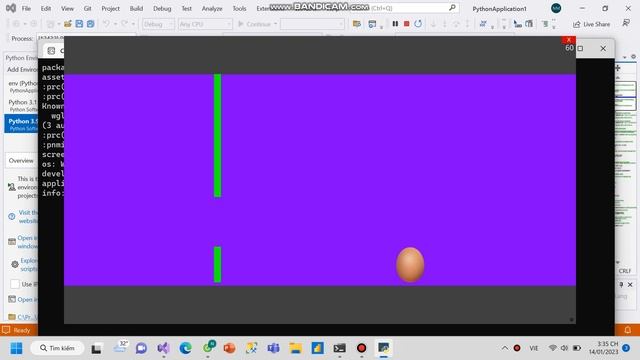Open Microsoft Teams from the taskbar

[273, 348]
